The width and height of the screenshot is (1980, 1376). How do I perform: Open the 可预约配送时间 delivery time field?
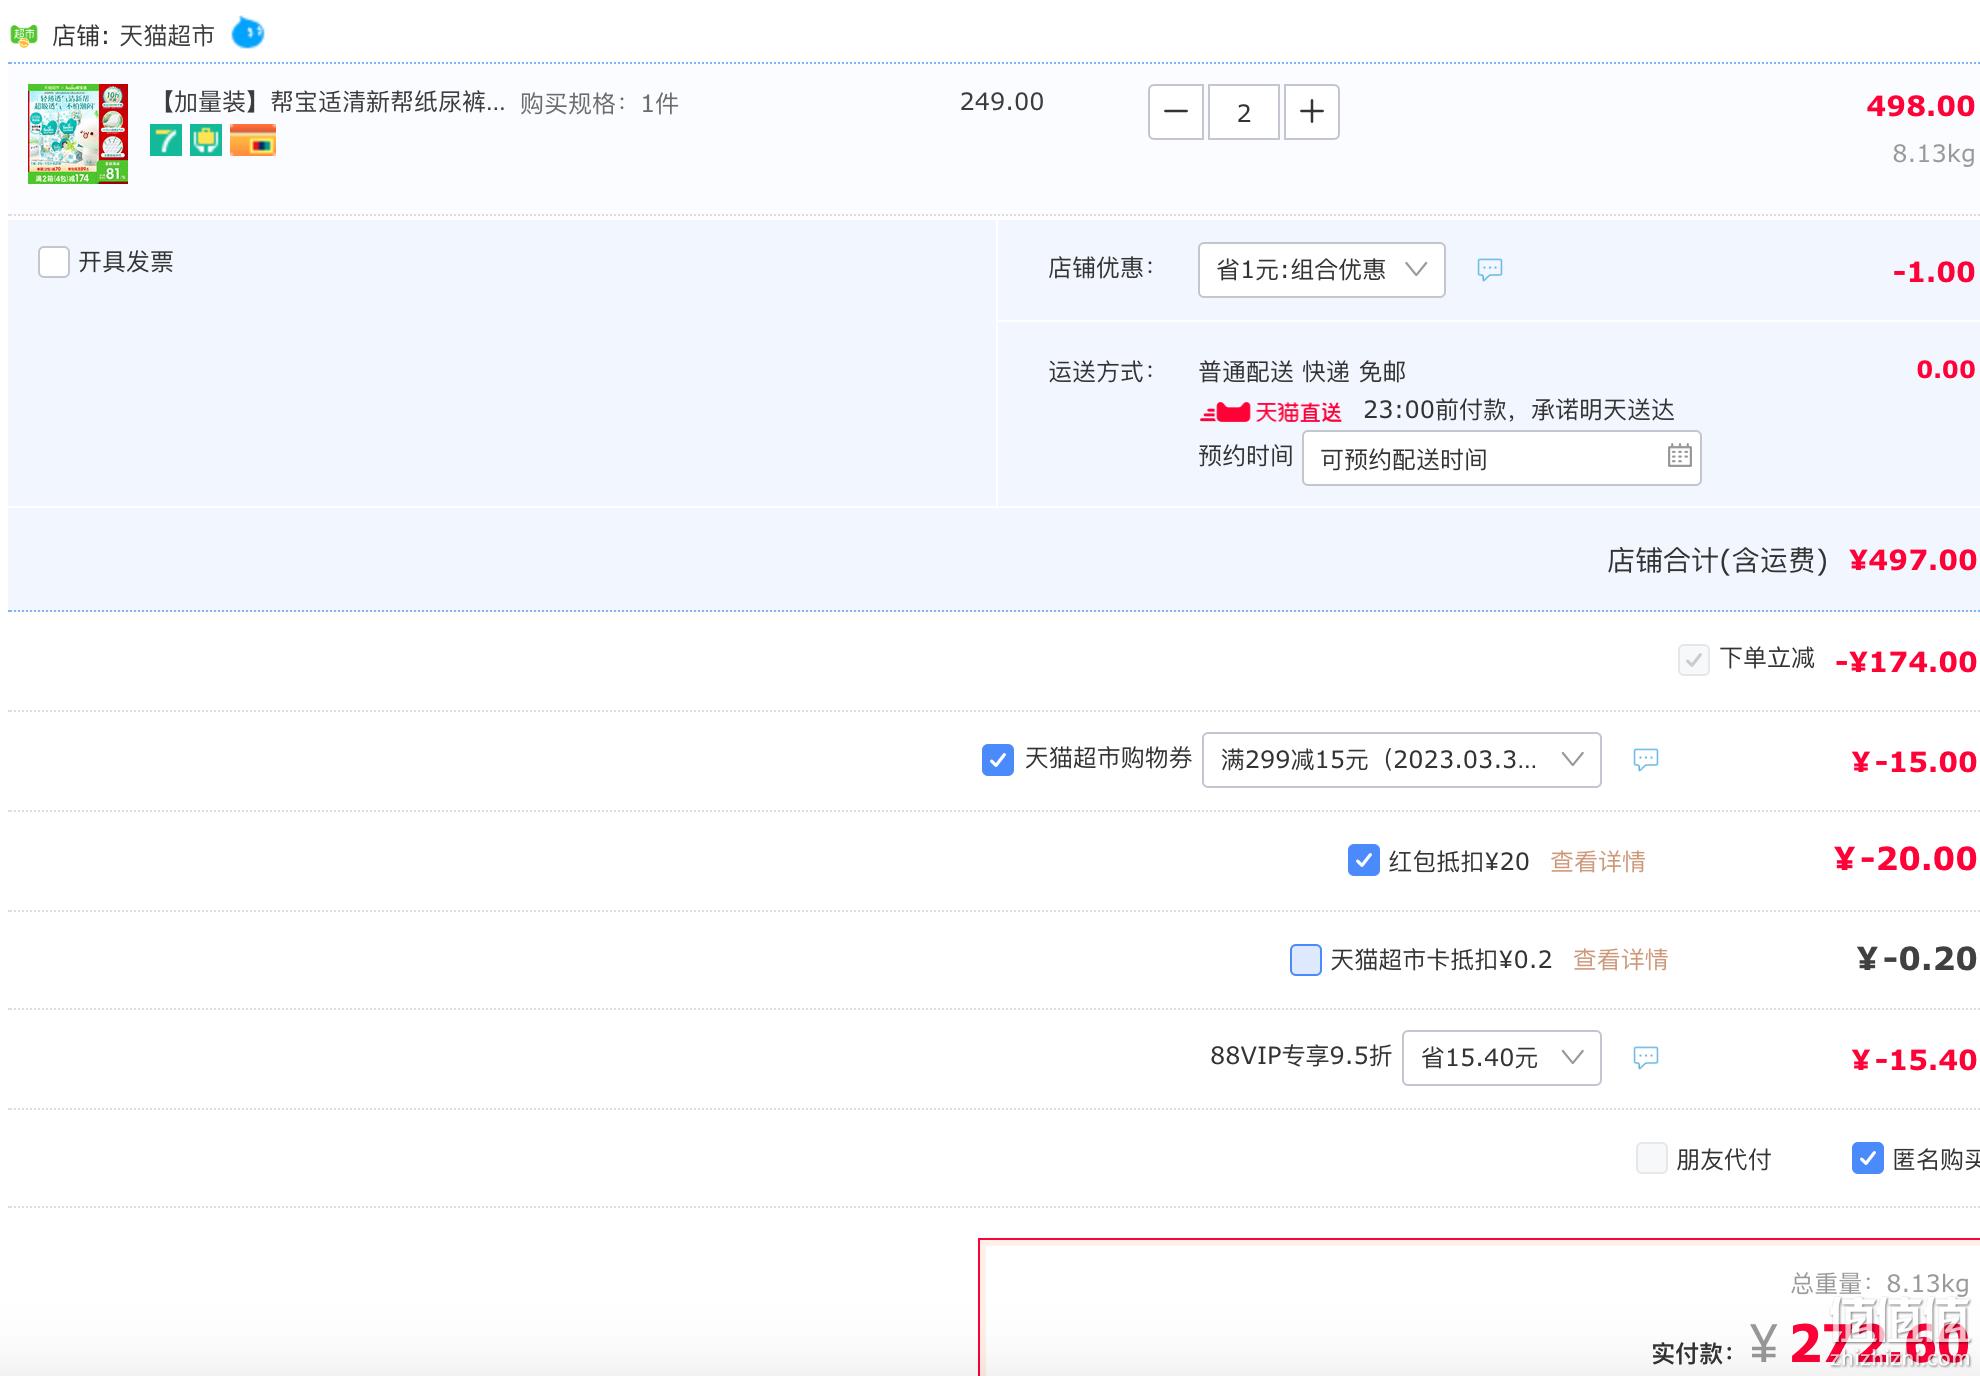click(1502, 459)
